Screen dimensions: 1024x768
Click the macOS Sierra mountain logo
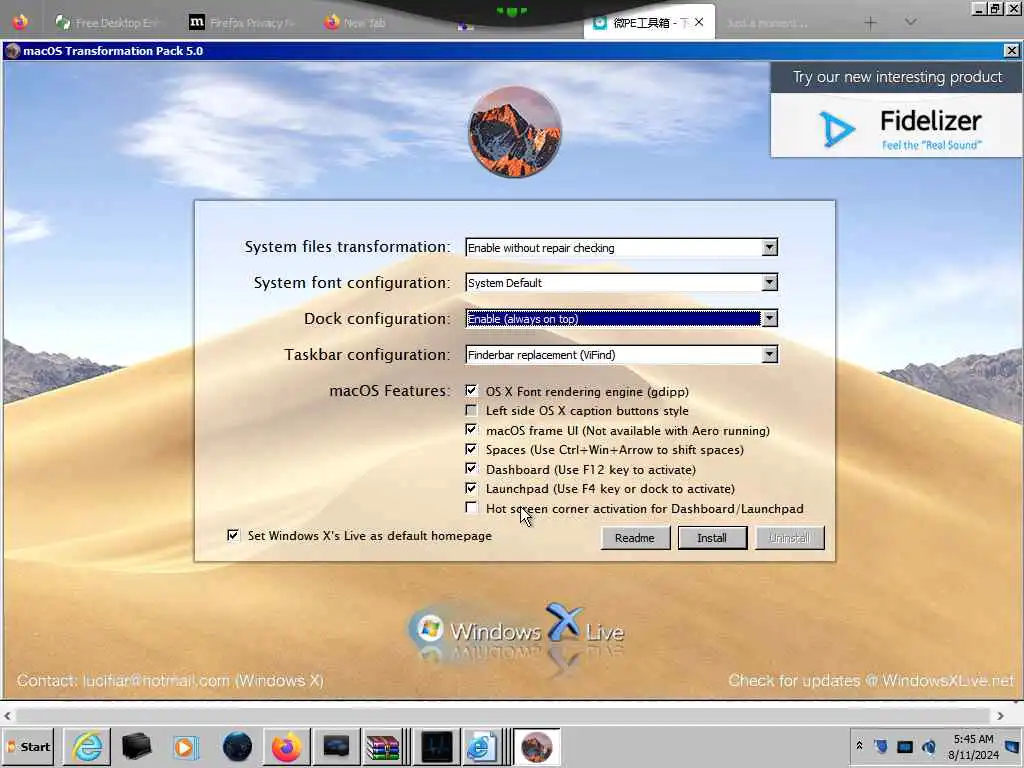[x=515, y=132]
